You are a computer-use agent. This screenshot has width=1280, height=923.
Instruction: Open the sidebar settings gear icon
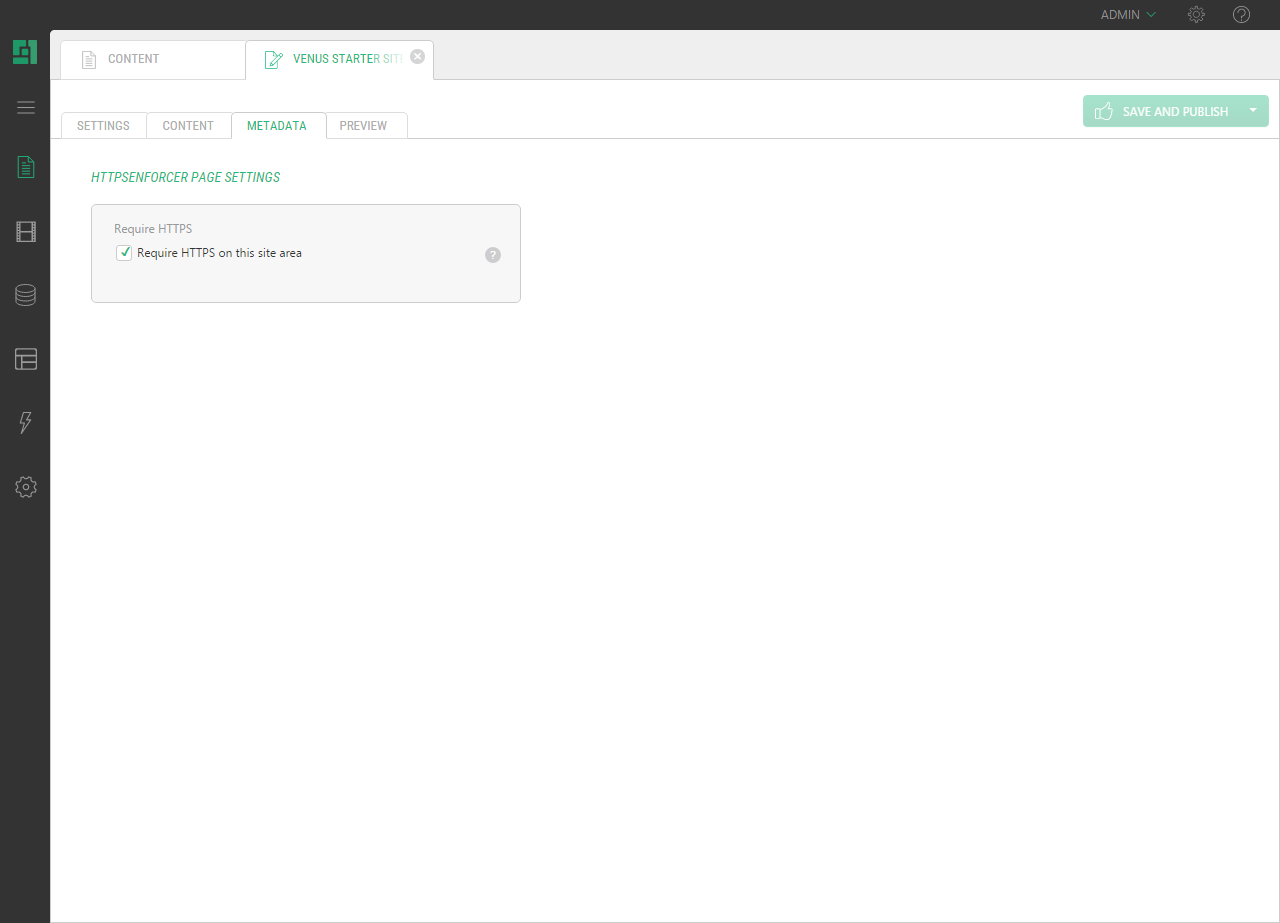pos(26,487)
